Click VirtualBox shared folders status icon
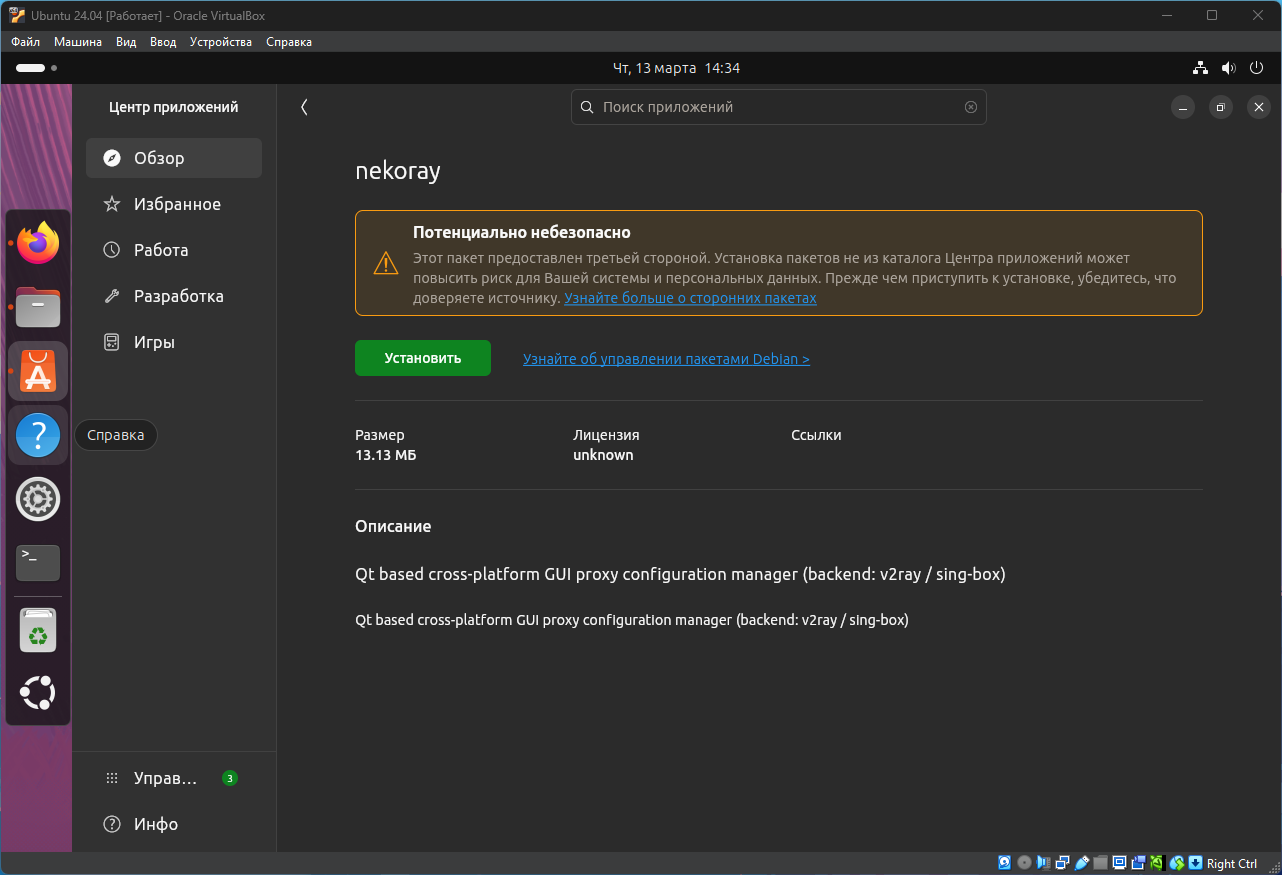This screenshot has height=875, width=1282. pos(1100,863)
